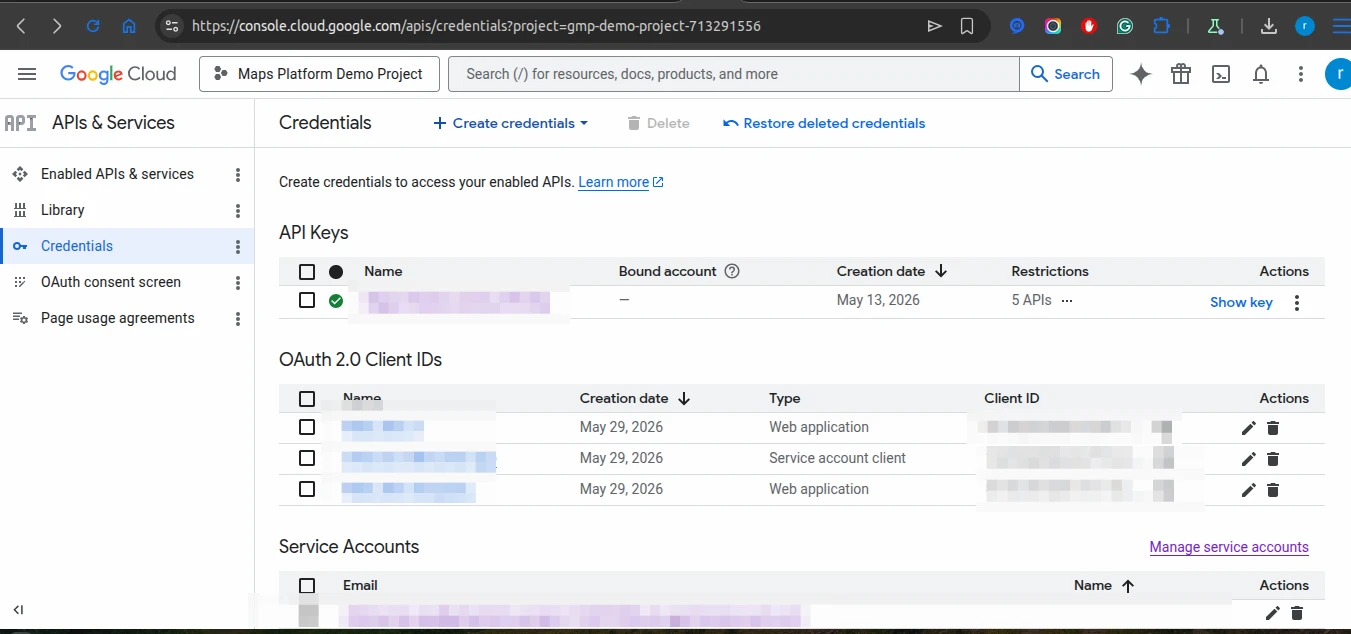The width and height of the screenshot is (1351, 634).
Task: Delete the service account row
Action: (x=1297, y=613)
